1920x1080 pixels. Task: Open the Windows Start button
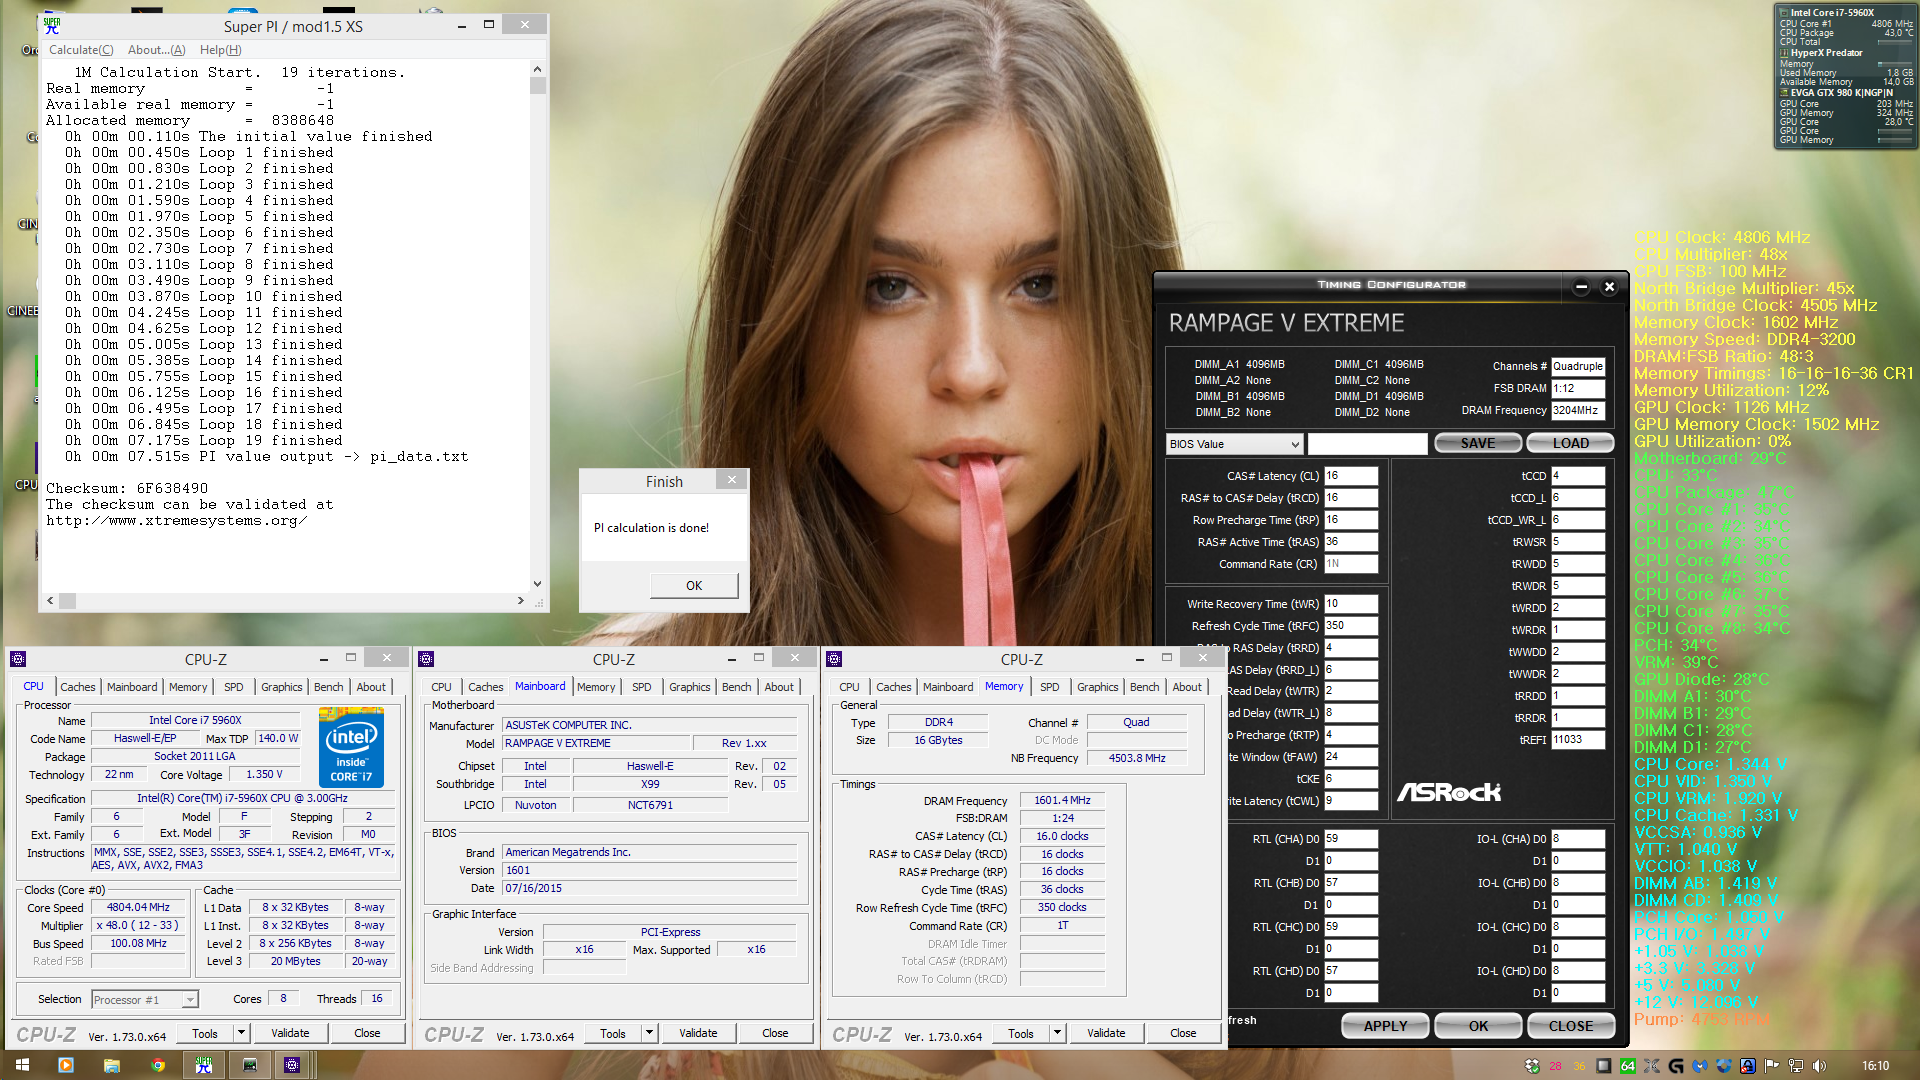(x=22, y=1065)
